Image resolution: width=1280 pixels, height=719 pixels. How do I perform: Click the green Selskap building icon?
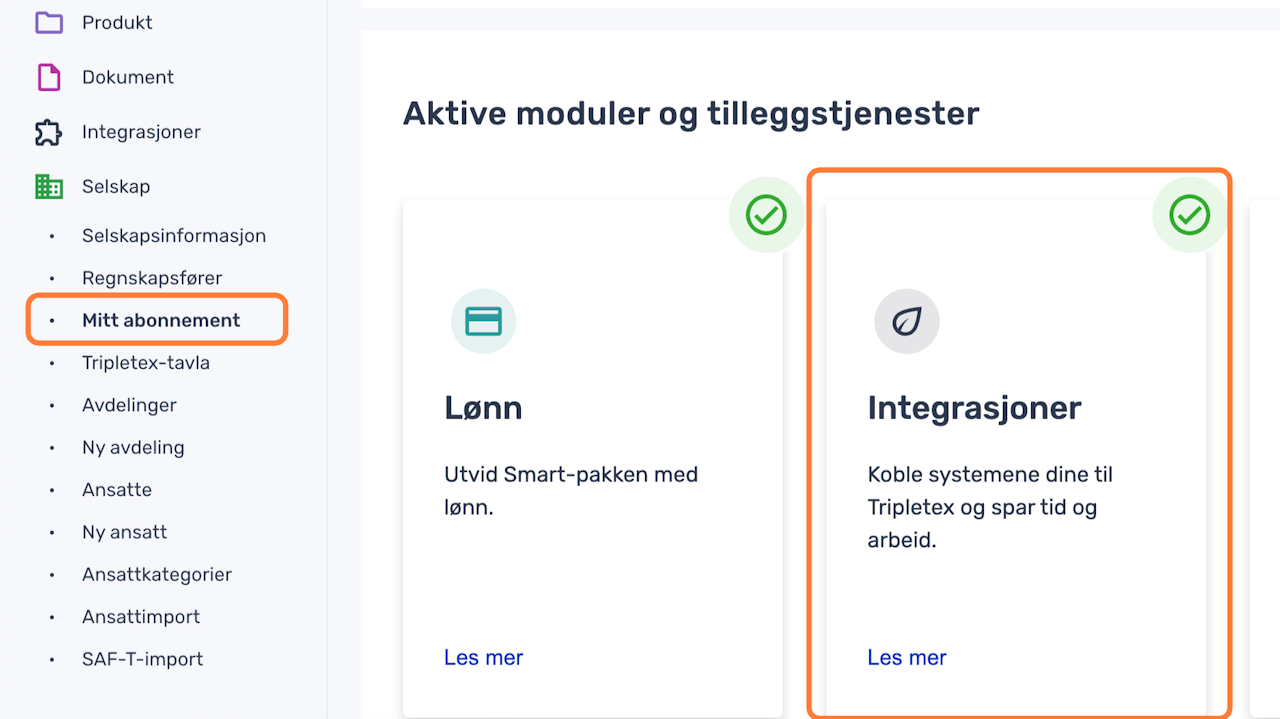coord(48,186)
